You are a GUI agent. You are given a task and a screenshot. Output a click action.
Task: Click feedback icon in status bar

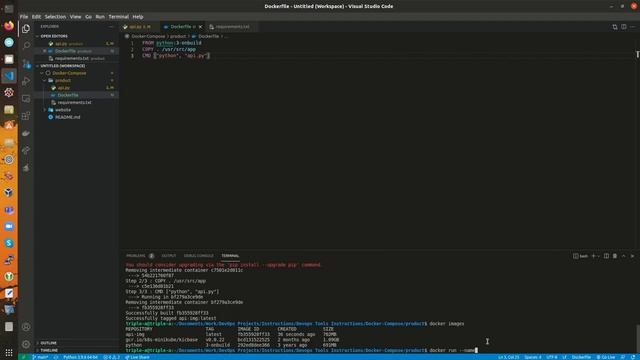tap(623, 357)
